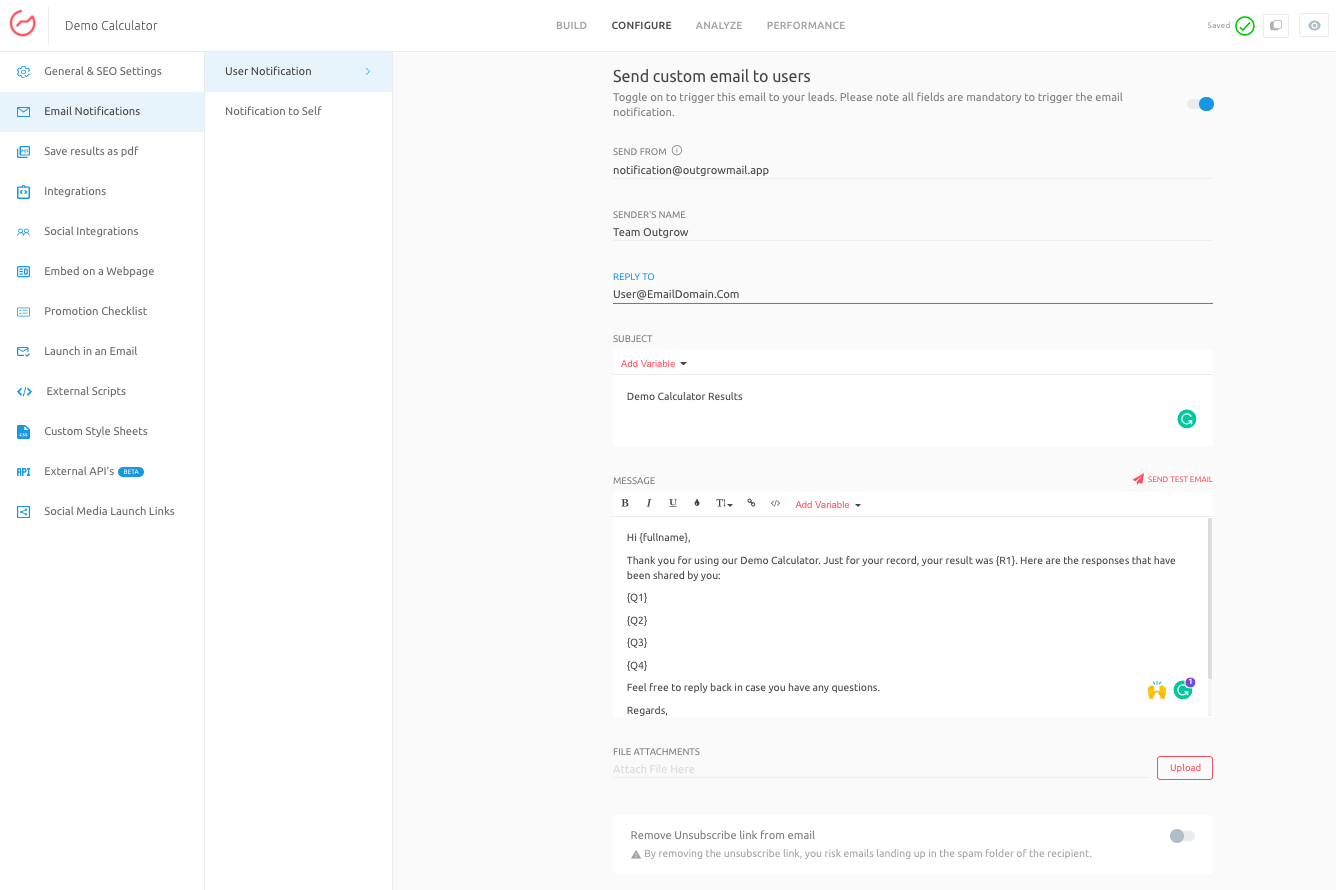1336x890 pixels.
Task: Click the Sender's Name field
Action: [x=912, y=233]
